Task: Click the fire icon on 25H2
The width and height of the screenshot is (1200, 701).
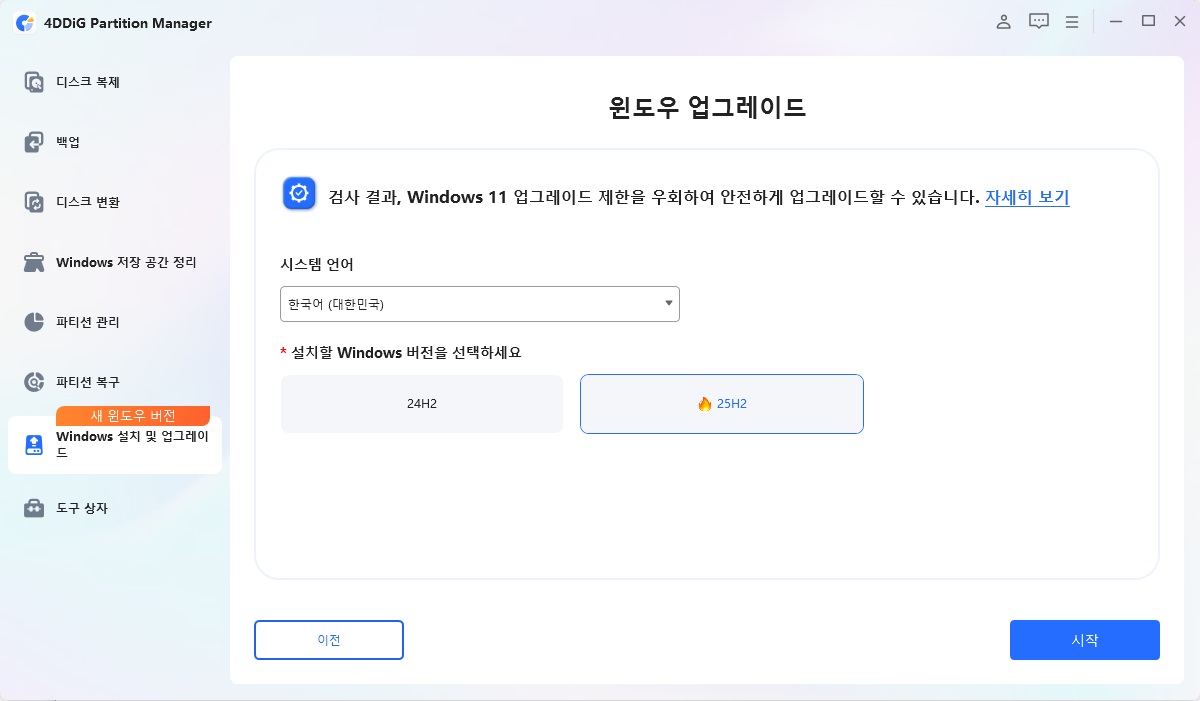Action: (x=704, y=404)
